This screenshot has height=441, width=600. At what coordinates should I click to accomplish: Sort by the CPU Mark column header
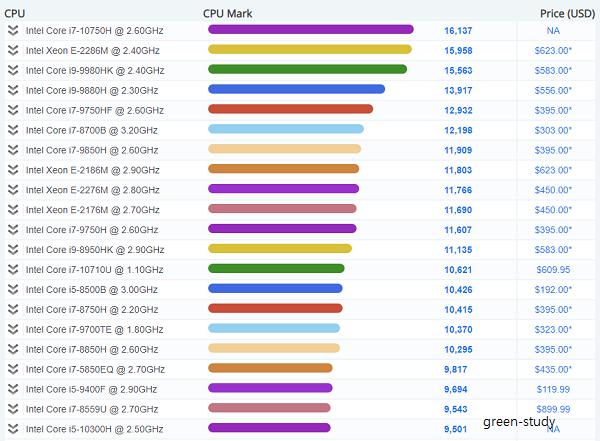[x=227, y=13]
